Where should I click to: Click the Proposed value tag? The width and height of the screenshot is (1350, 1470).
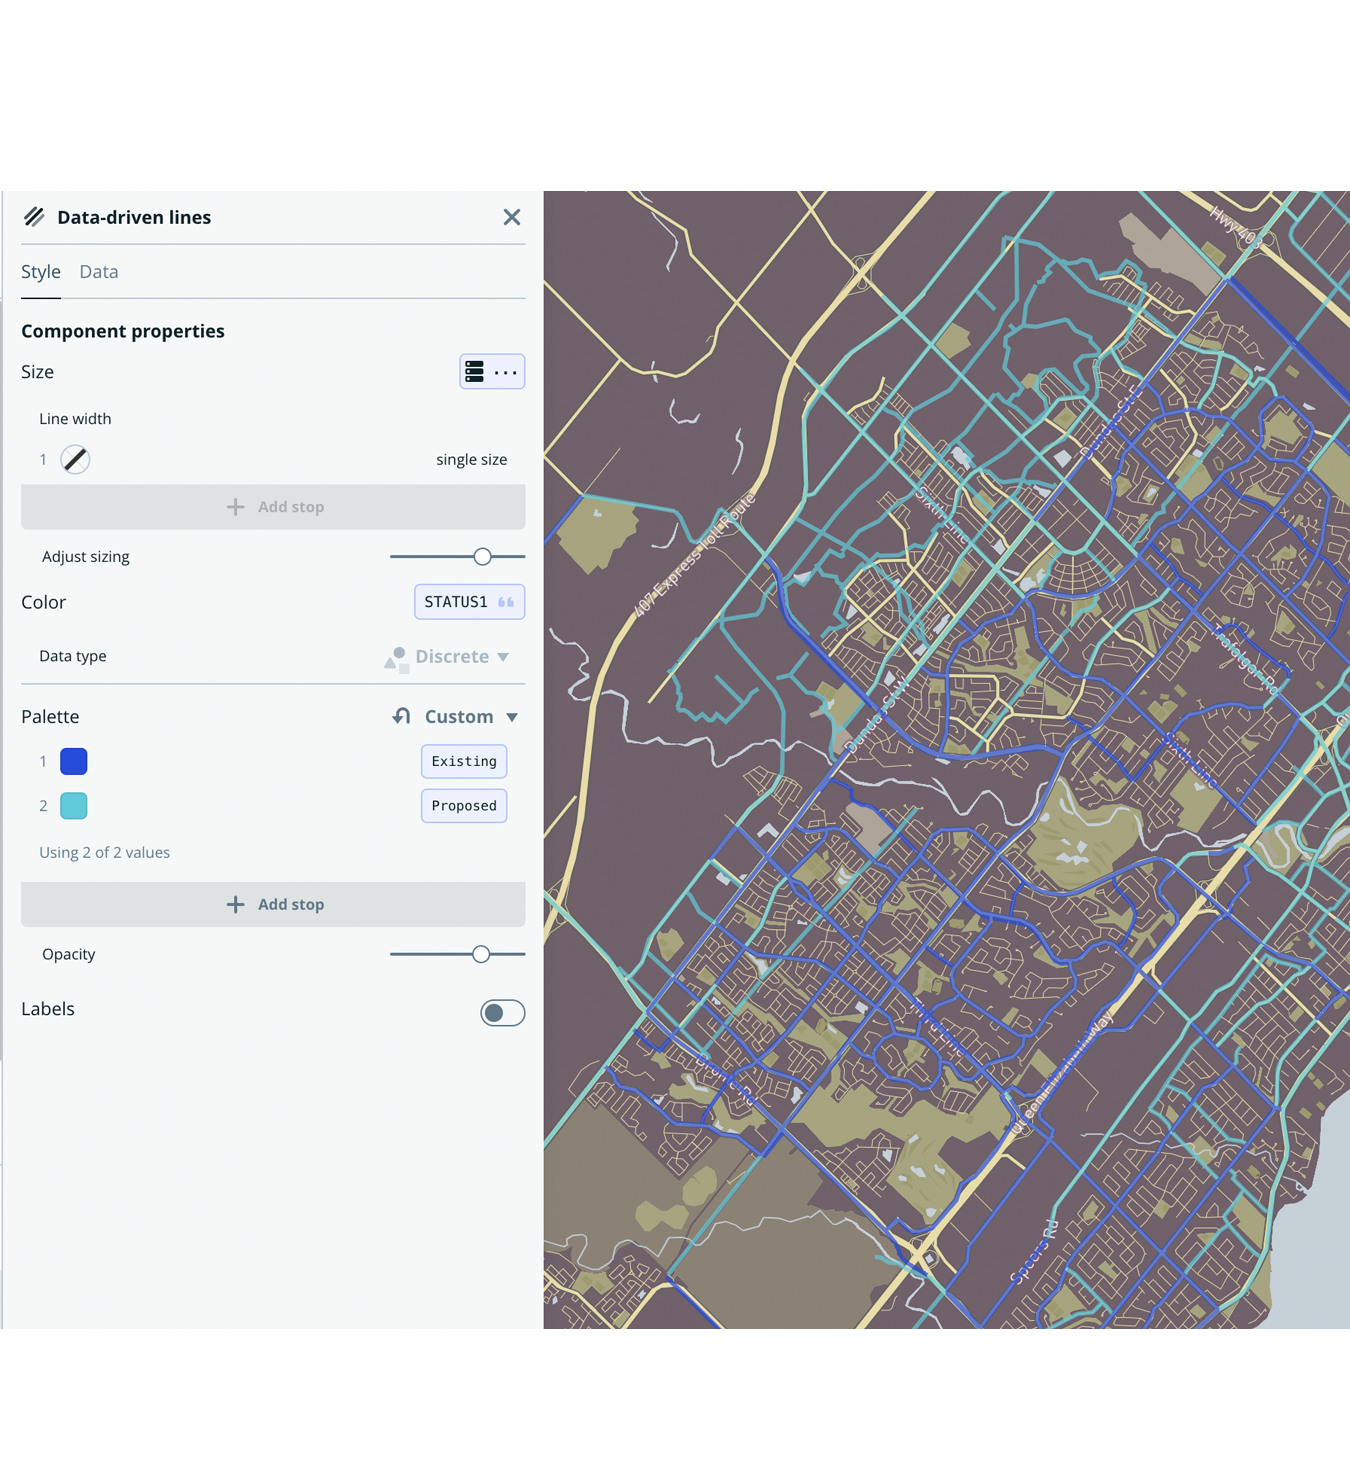[x=464, y=806]
